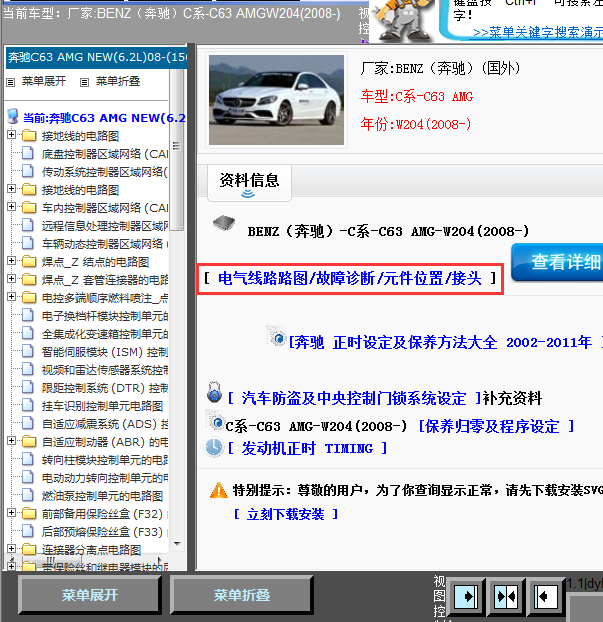This screenshot has height=622, width=603.
Task: Open 转向柱模块控制单元 document icon
Action: (x=28, y=459)
